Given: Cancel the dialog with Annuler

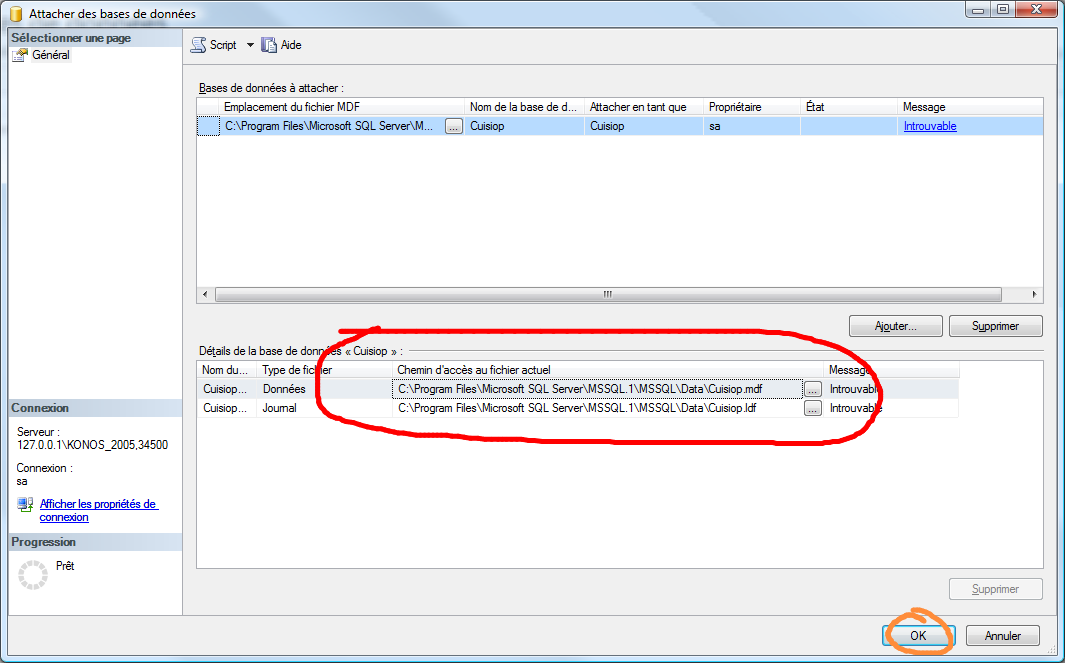Looking at the screenshot, I should (1002, 636).
